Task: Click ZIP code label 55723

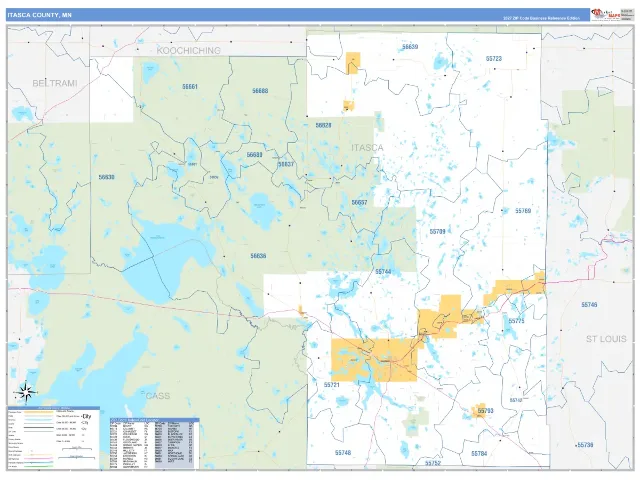Action: 493,59
